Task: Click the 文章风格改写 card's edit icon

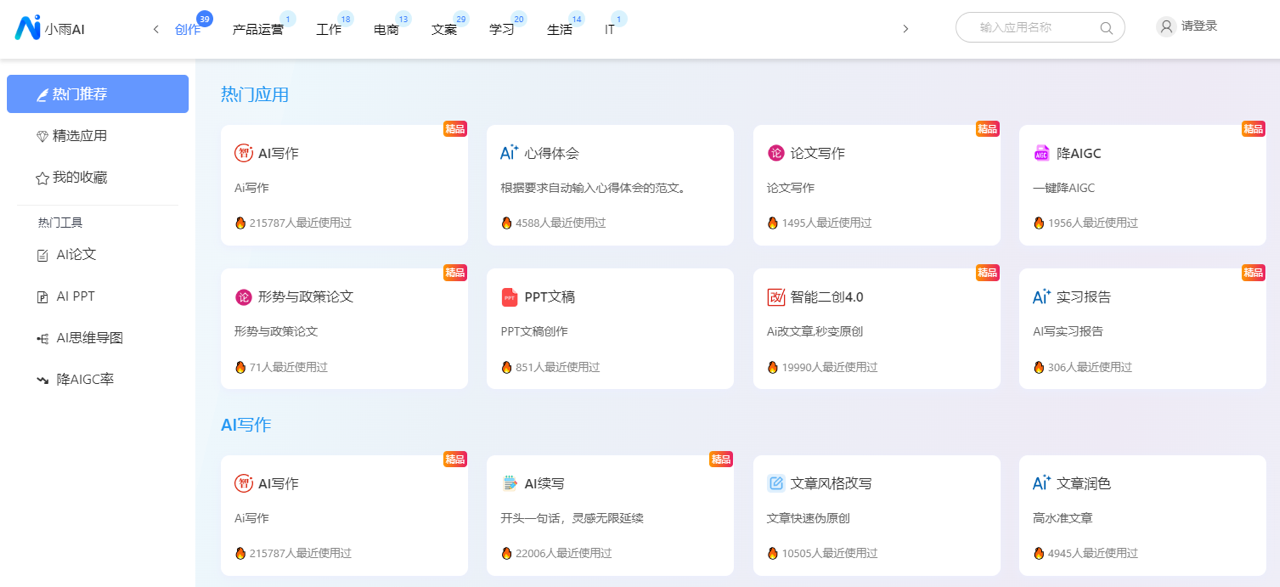Action: point(775,483)
